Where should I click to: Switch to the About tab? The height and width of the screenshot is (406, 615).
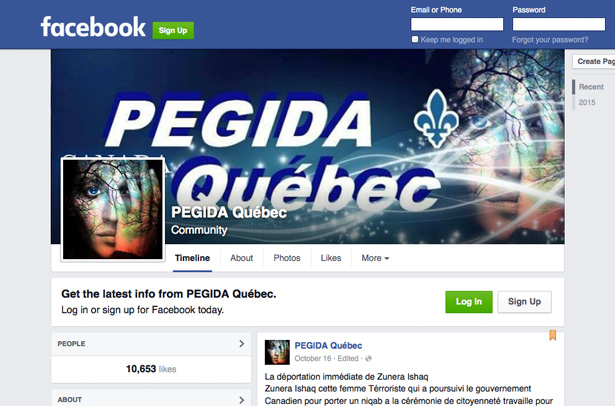tap(241, 258)
